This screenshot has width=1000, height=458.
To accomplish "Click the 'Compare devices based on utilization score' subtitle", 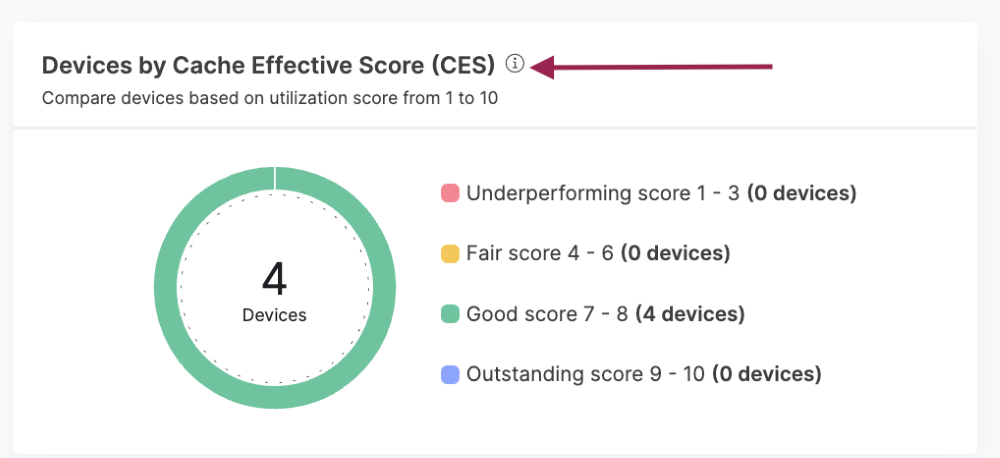I will point(269,99).
